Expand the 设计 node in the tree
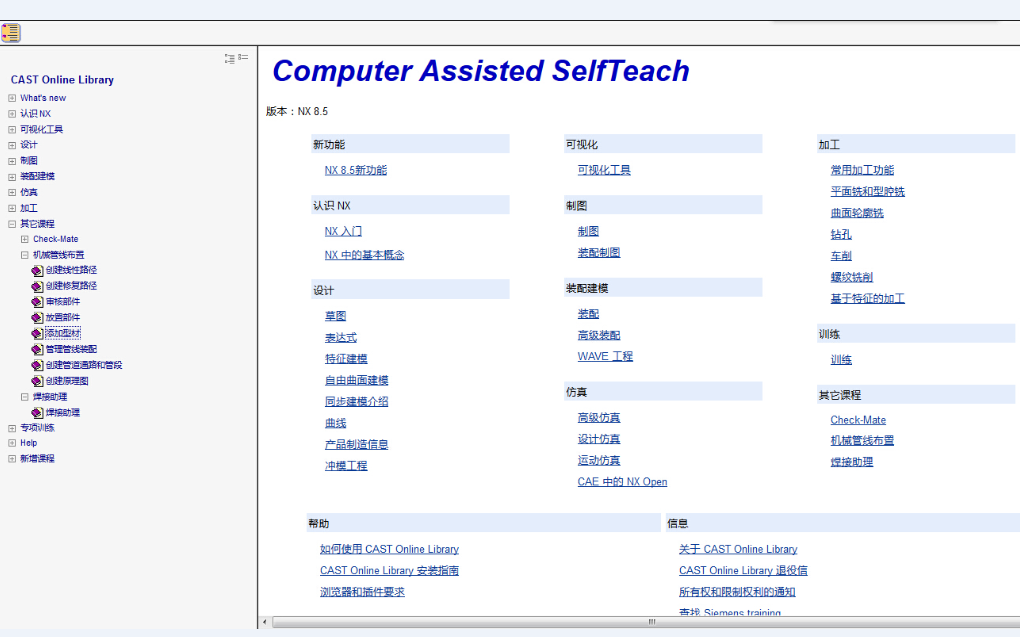The image size is (1020, 637). tap(12, 145)
